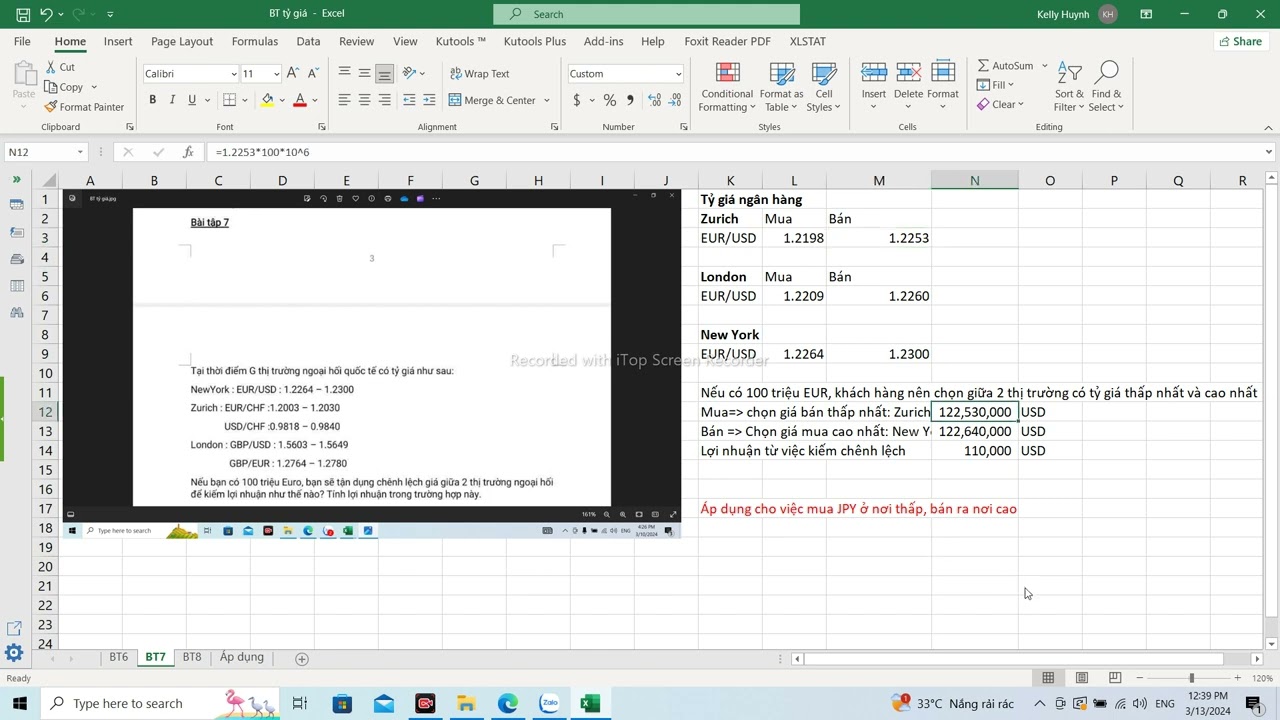The width and height of the screenshot is (1280, 720).
Task: Open the Fill dropdown menu
Action: (x=995, y=85)
